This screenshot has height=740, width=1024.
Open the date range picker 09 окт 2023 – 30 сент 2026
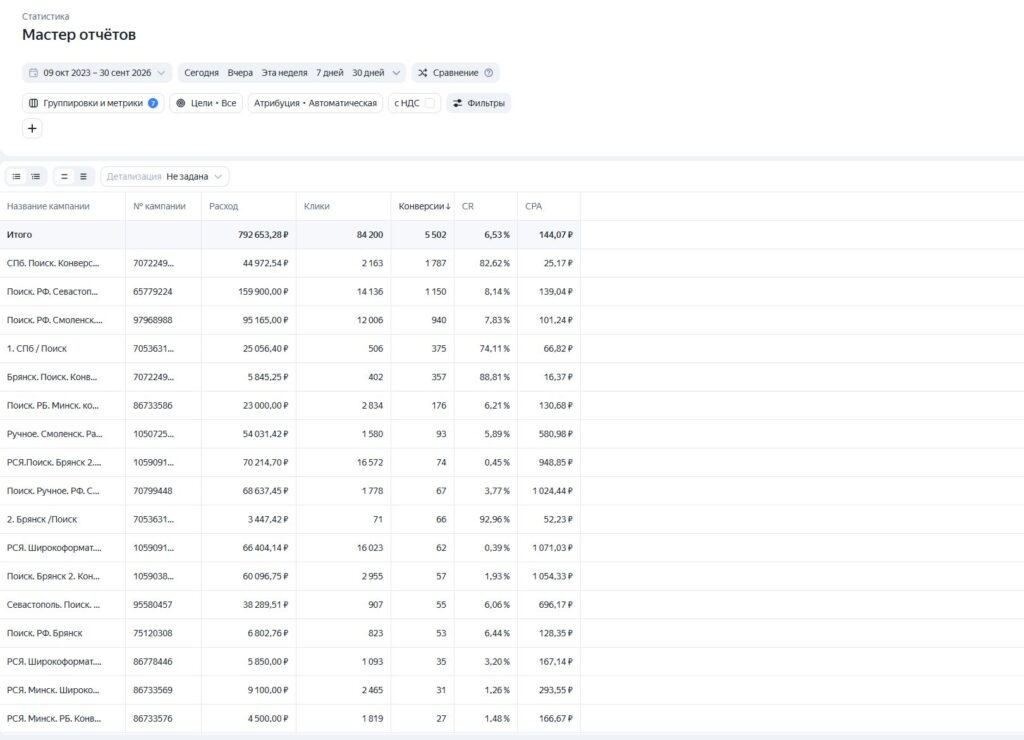click(x=97, y=72)
